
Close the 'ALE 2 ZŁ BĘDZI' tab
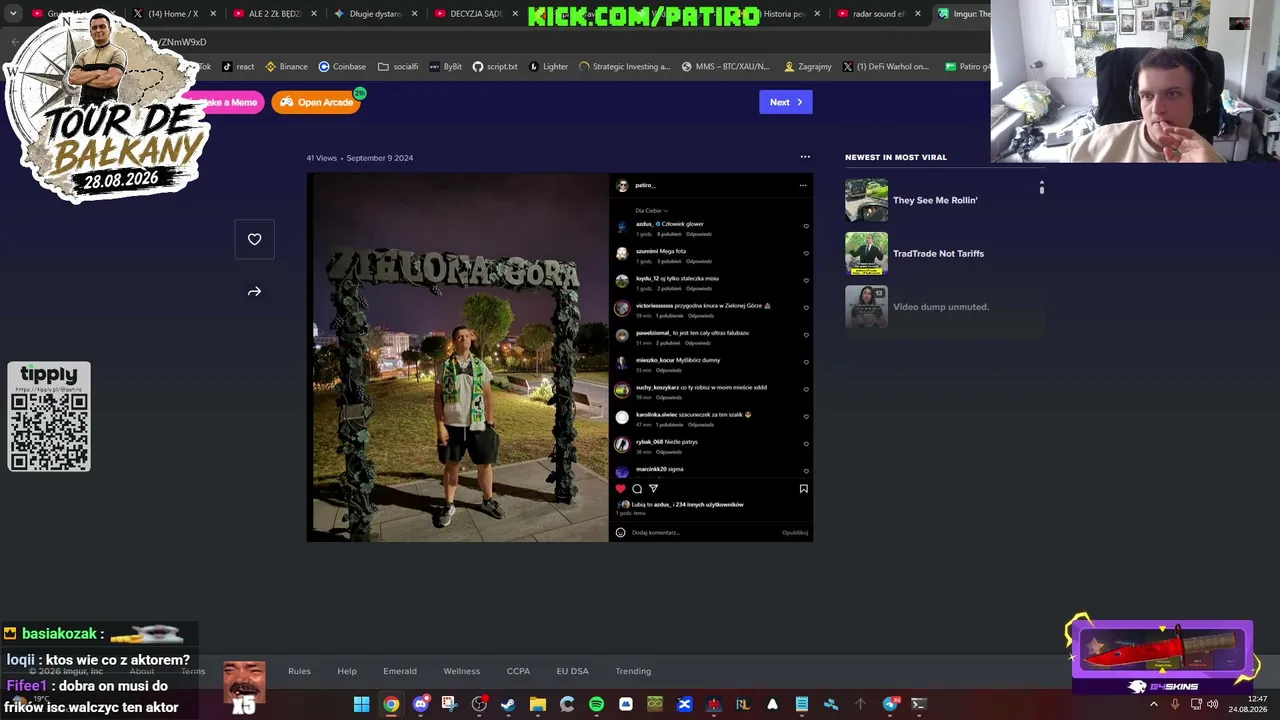click(314, 14)
